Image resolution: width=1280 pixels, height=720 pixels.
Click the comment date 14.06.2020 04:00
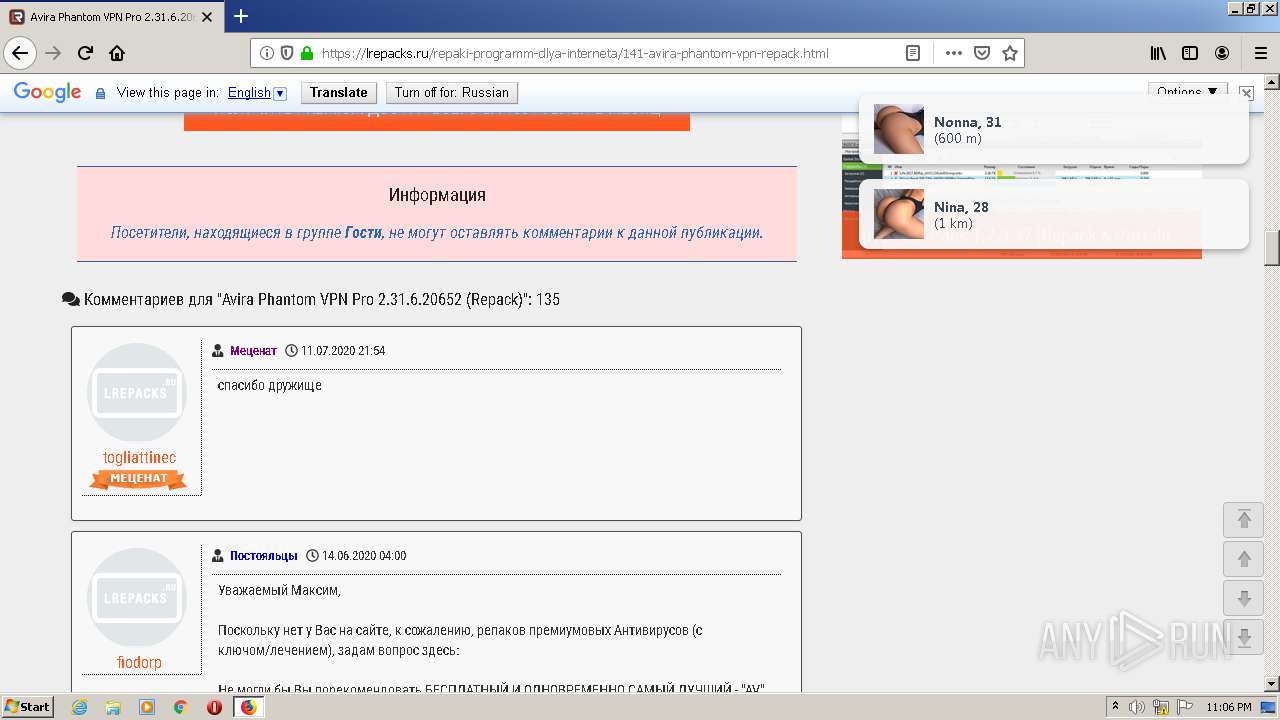point(364,556)
